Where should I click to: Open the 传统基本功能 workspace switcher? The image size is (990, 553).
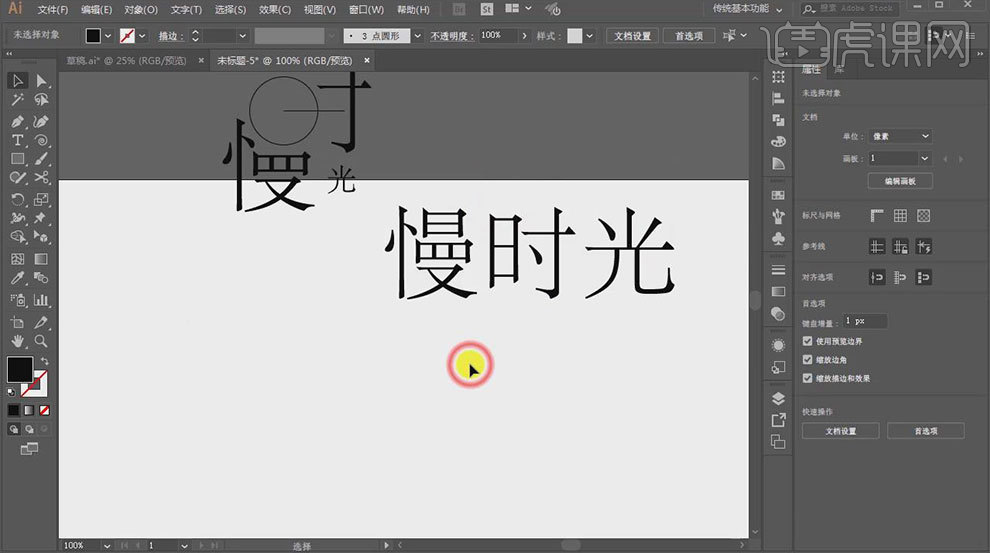point(747,9)
